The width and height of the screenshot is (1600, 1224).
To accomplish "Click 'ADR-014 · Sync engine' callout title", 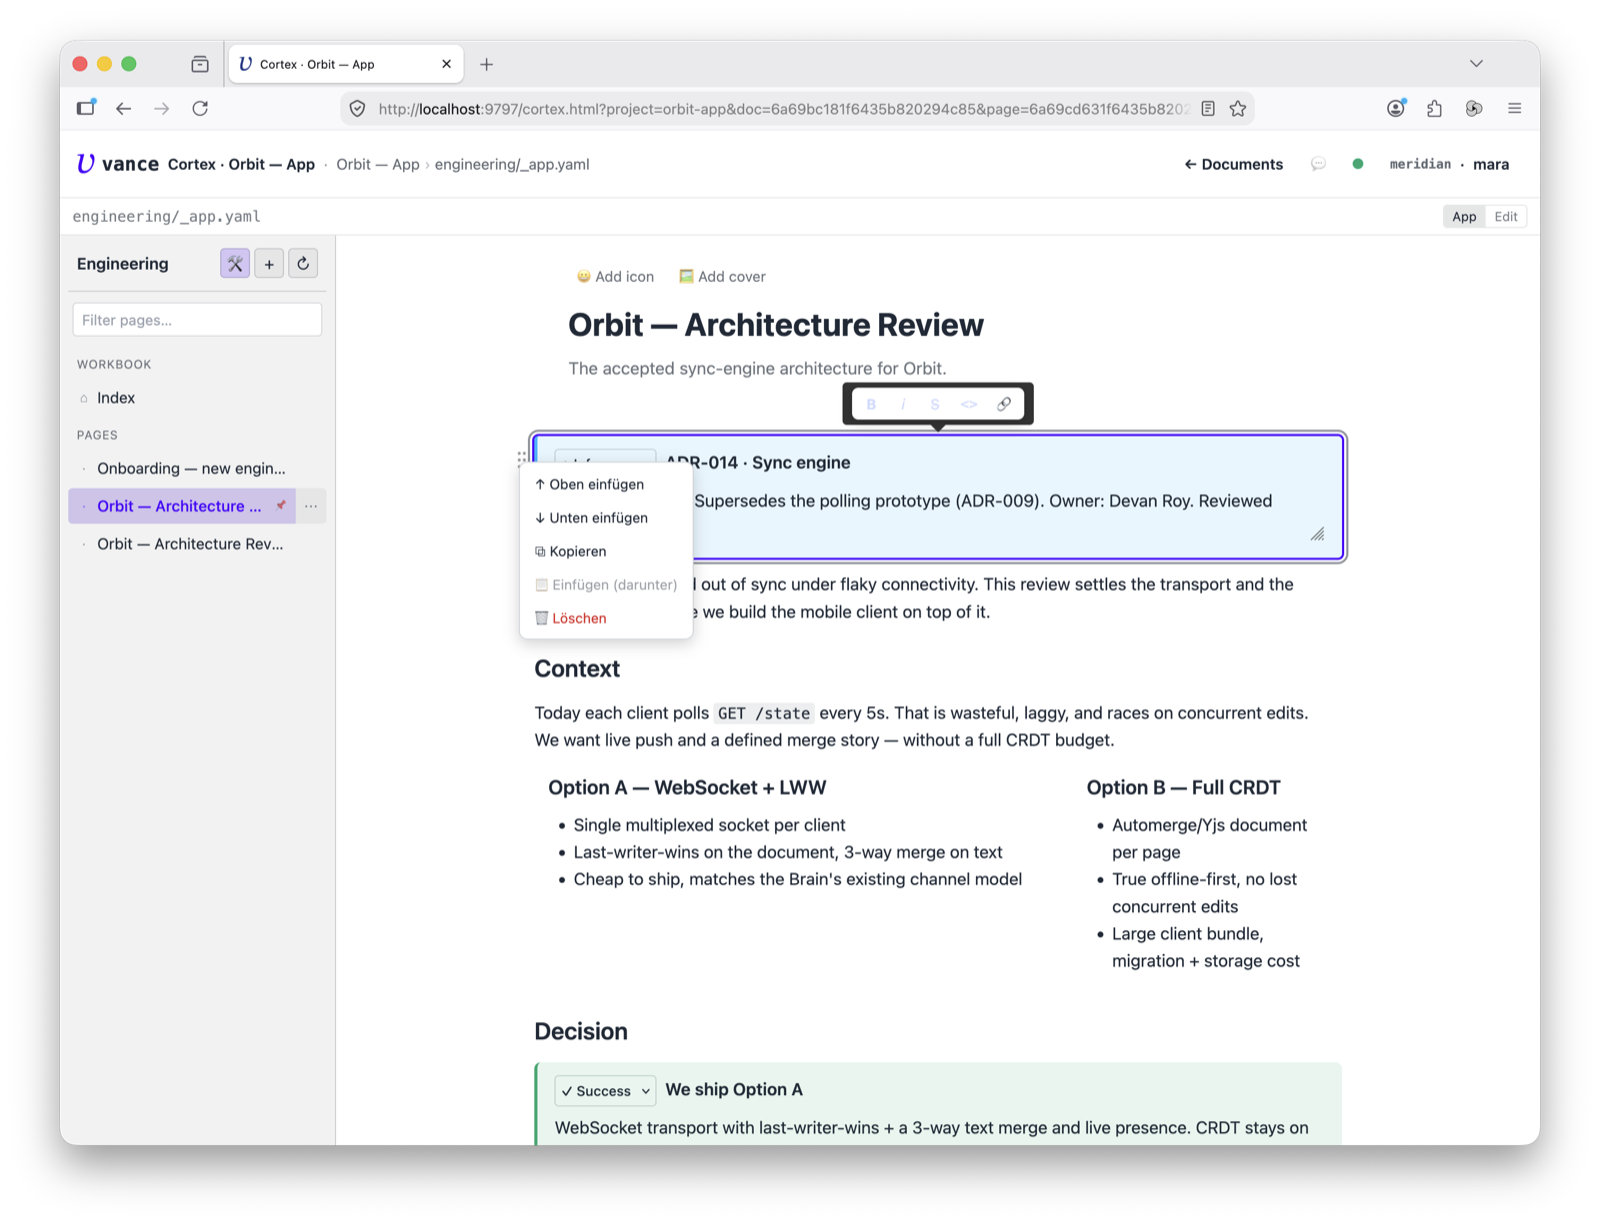I will [758, 463].
